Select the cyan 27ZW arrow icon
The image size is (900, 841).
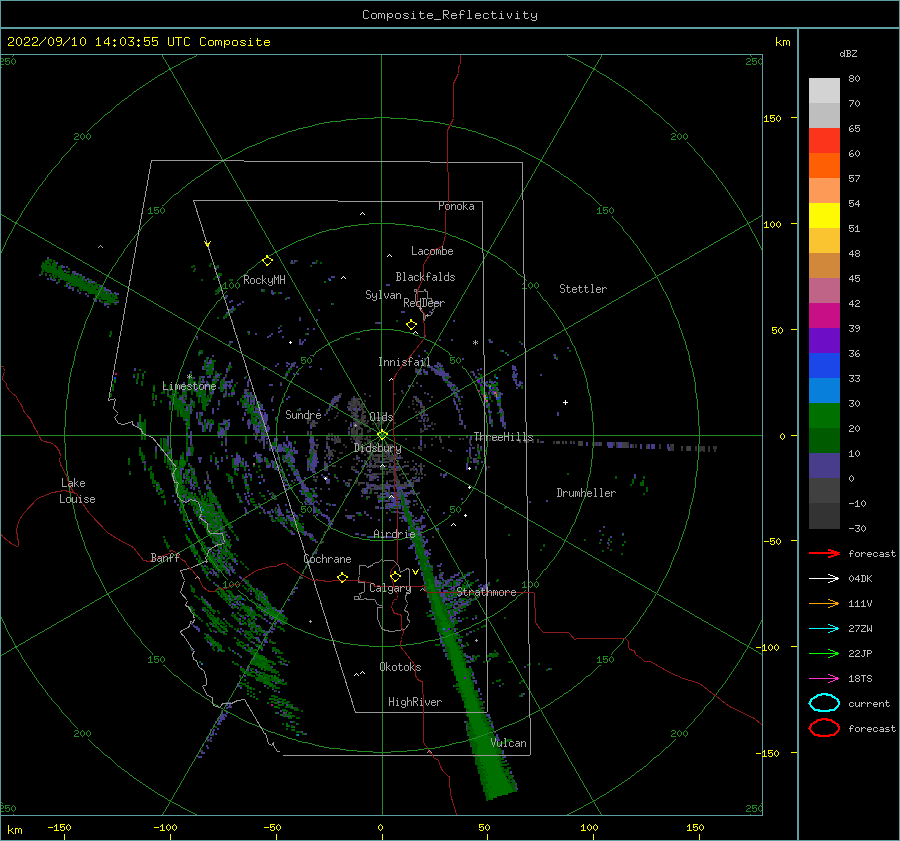[824, 629]
